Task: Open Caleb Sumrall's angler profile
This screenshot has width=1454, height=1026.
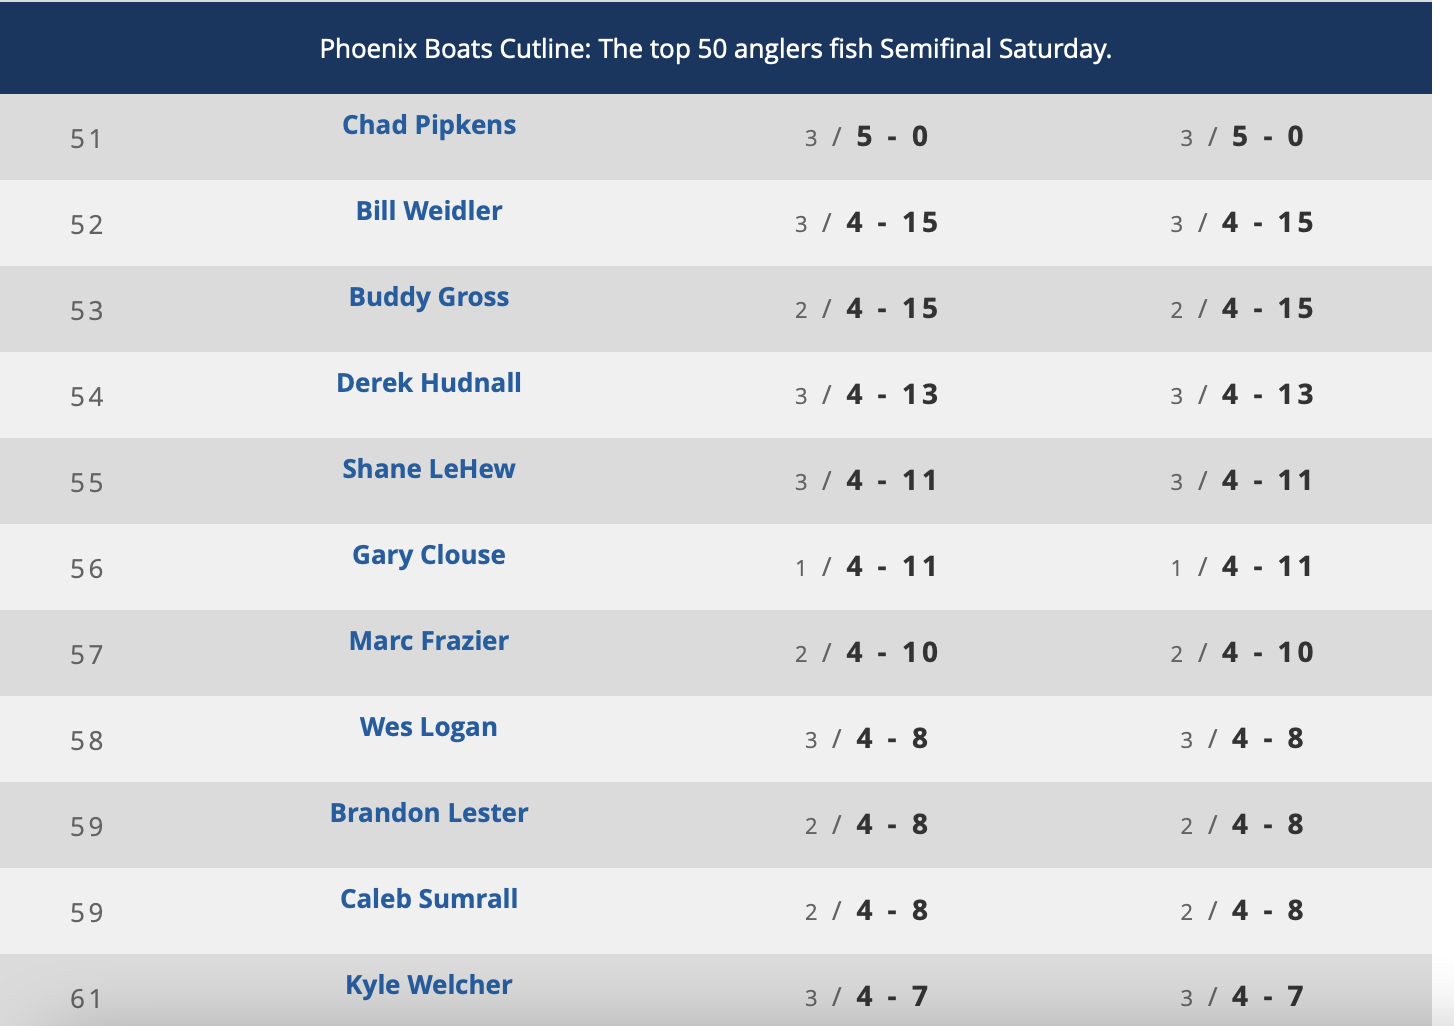Action: point(429,899)
